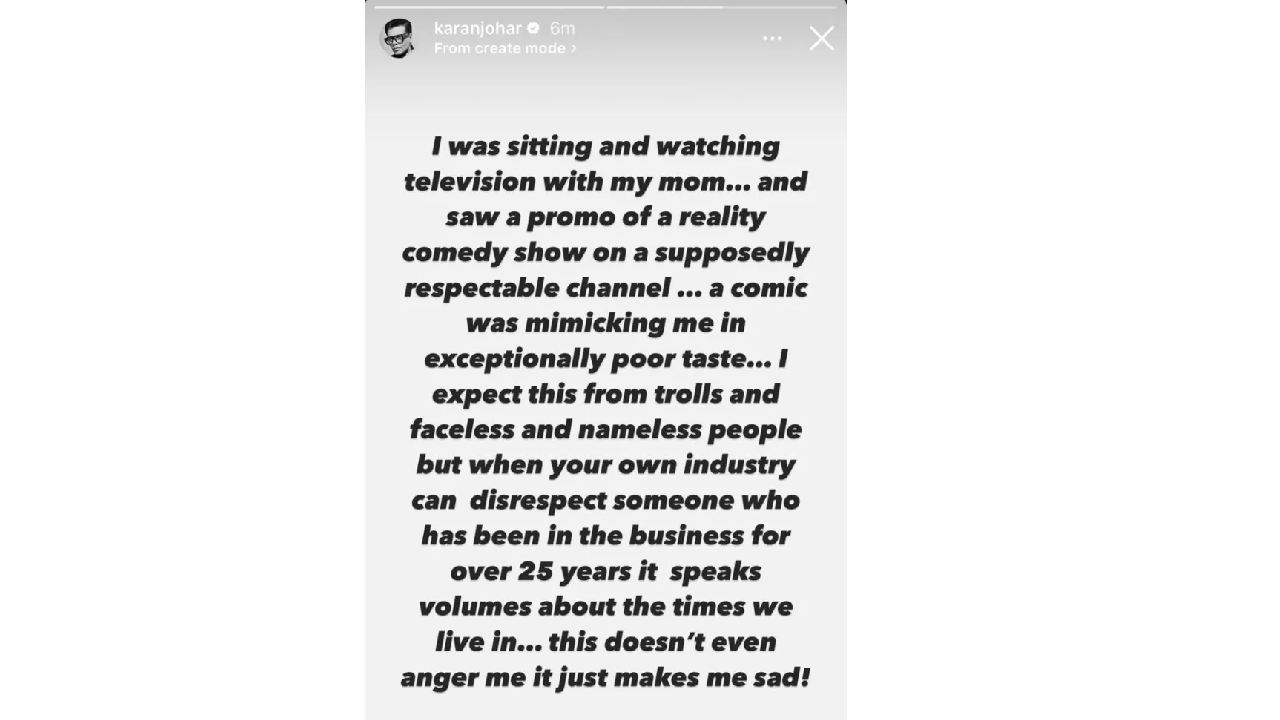
Task: Click the black area right of story
Action: click(1060, 360)
